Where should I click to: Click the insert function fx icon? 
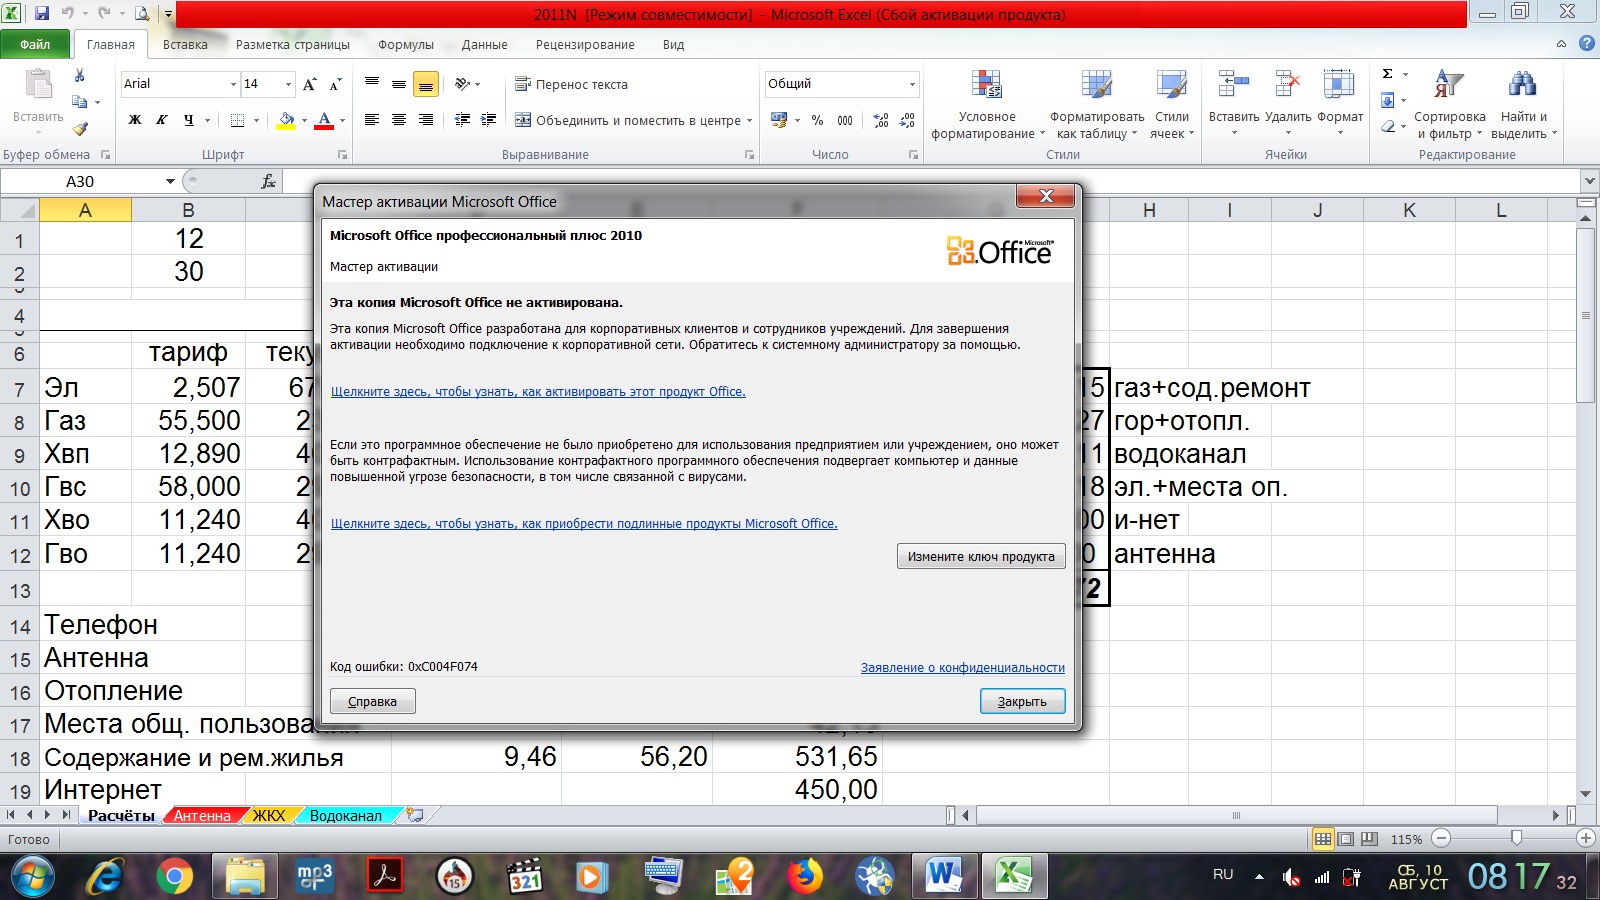[x=268, y=181]
